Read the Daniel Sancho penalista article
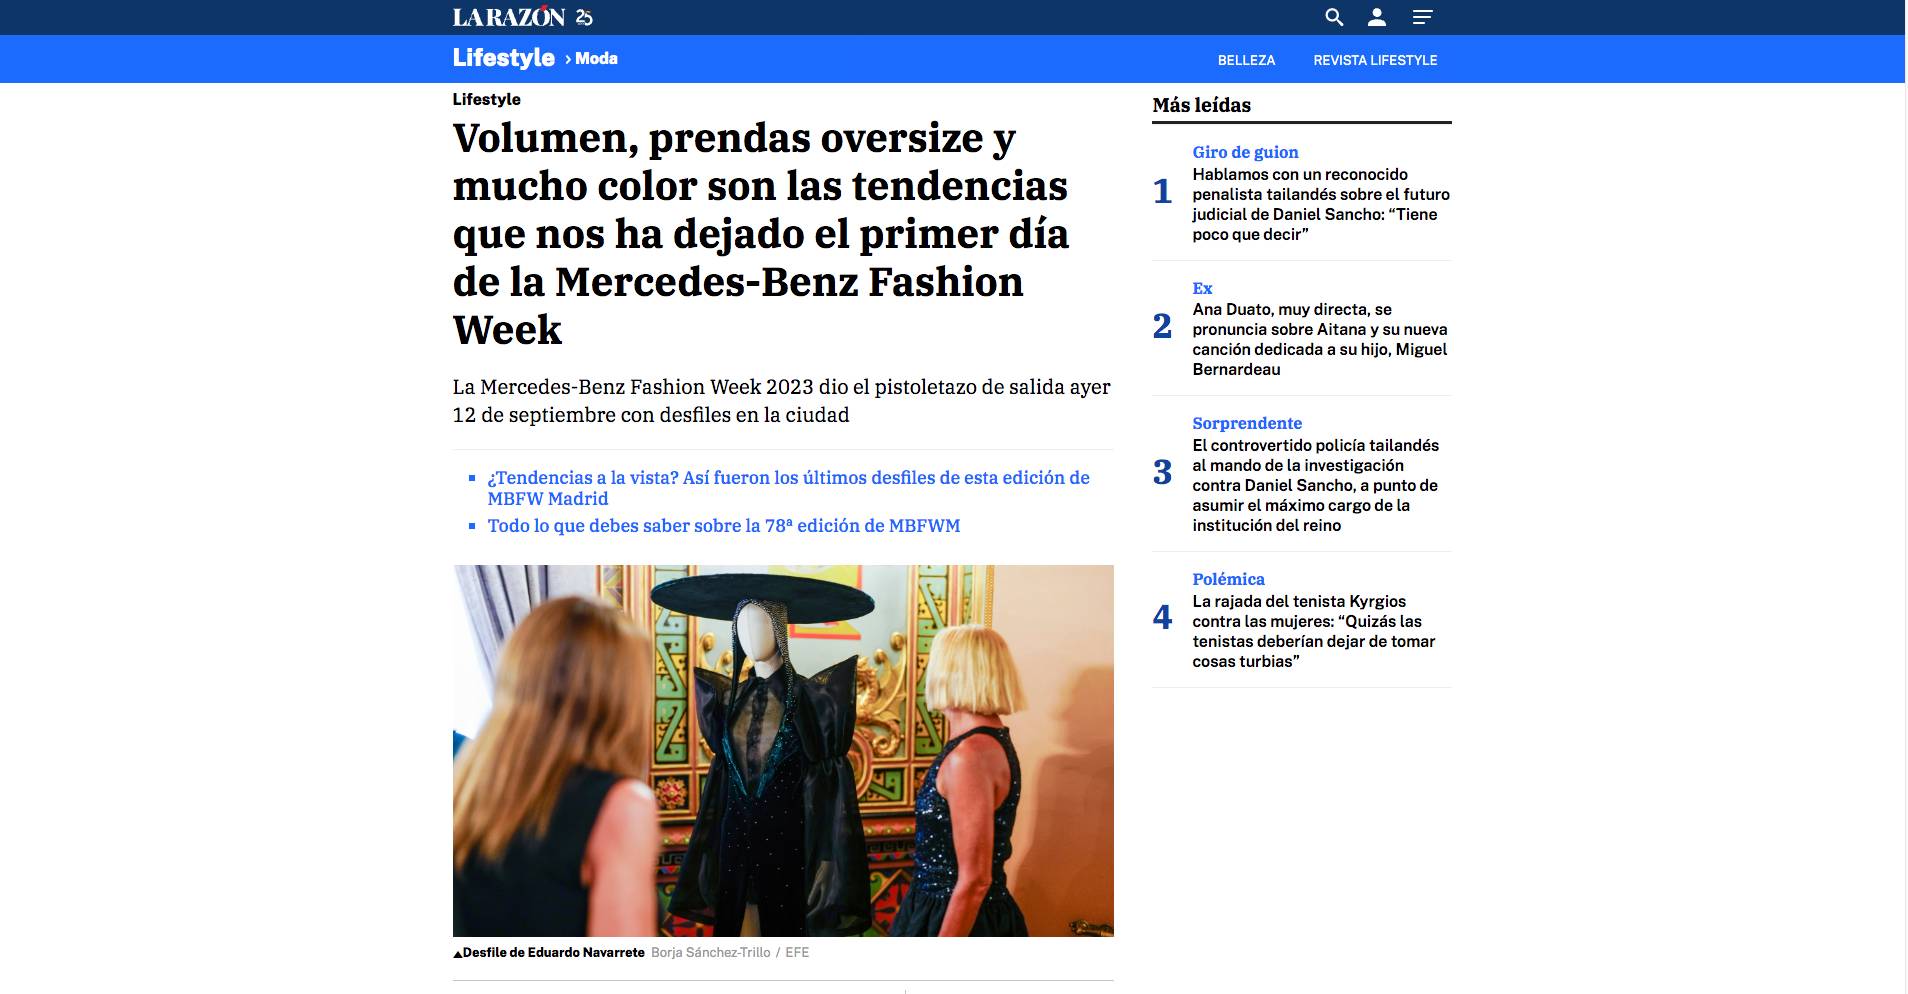This screenshot has height=994, width=1908. click(x=1320, y=204)
